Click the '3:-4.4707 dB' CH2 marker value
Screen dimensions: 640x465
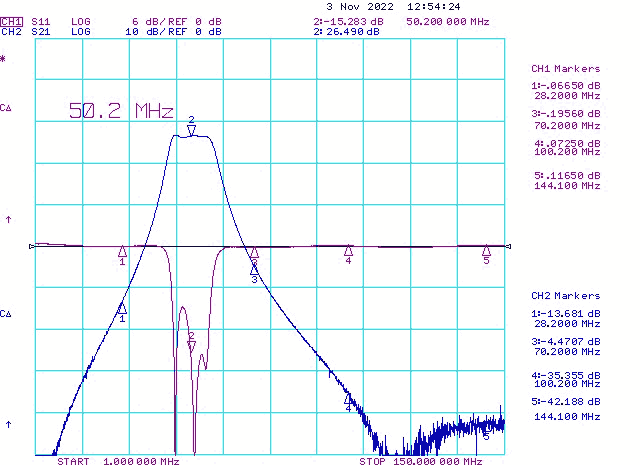coord(566,342)
